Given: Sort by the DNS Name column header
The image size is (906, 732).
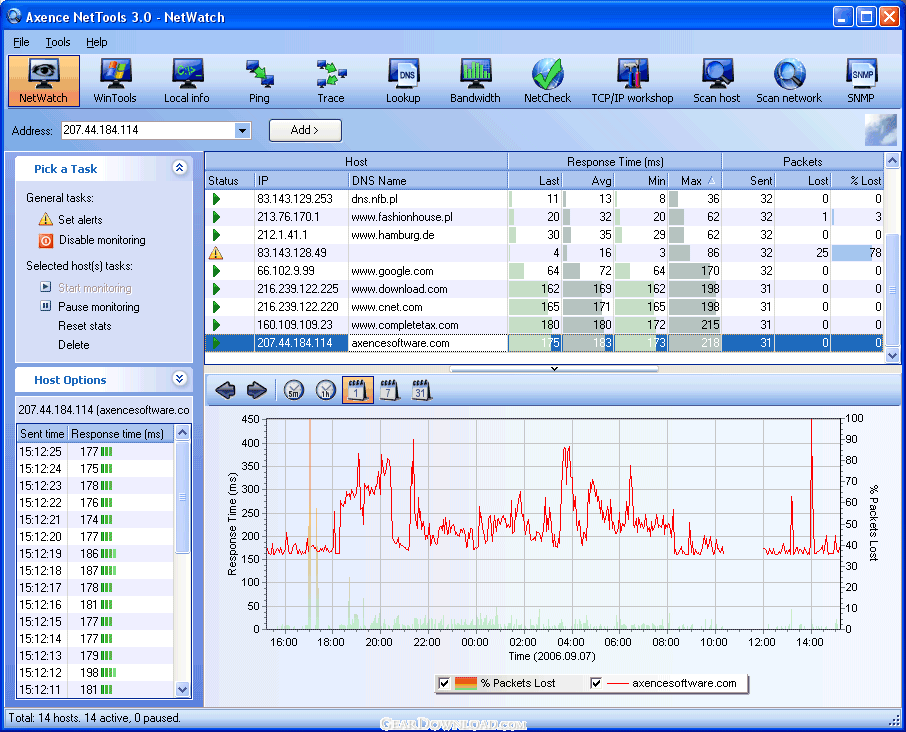Looking at the screenshot, I should [x=428, y=181].
